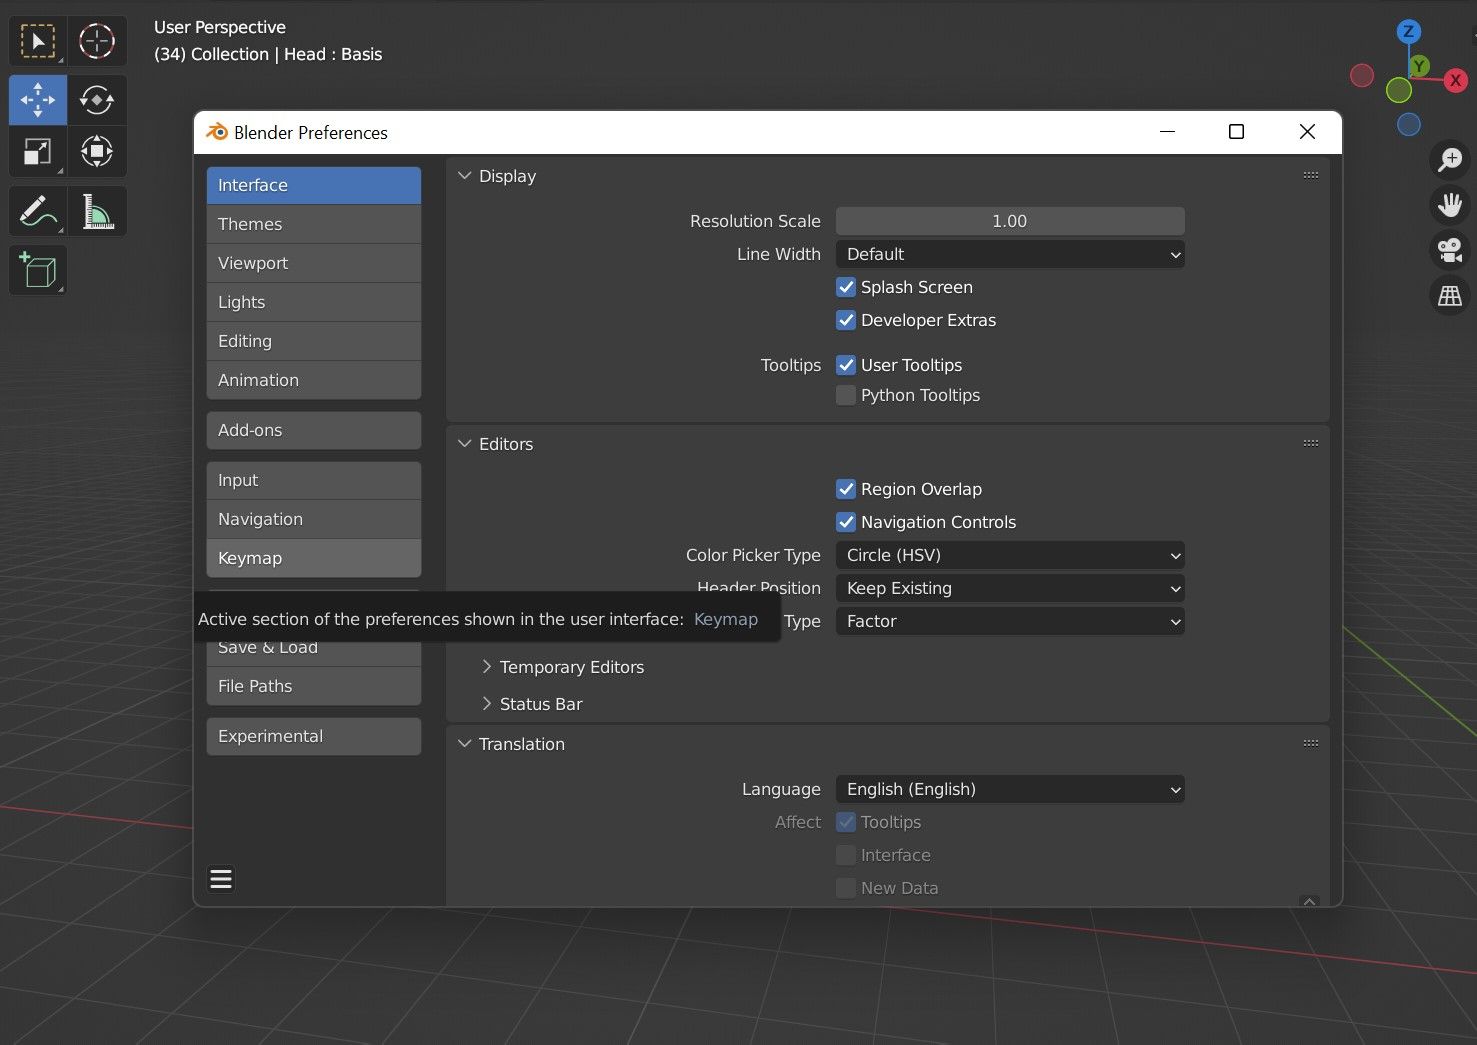1477x1045 pixels.
Task: Switch to the Themes preferences section
Action: (x=313, y=223)
